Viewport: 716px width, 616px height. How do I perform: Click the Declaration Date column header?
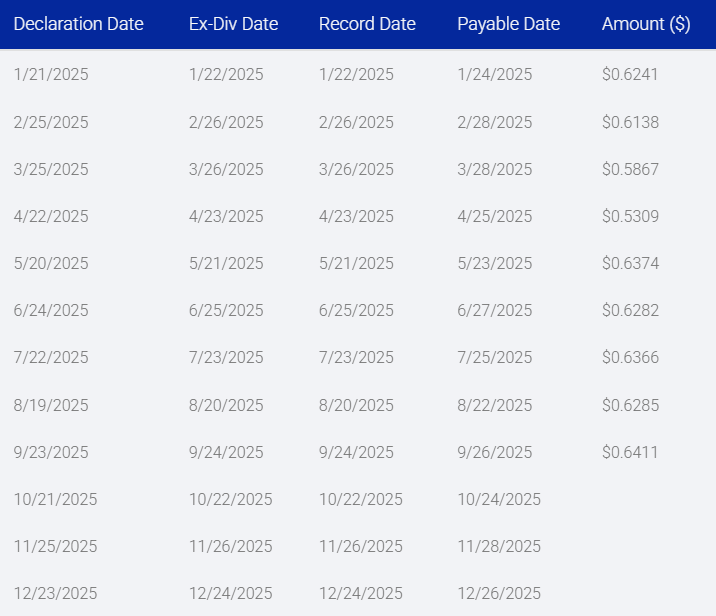pos(79,24)
